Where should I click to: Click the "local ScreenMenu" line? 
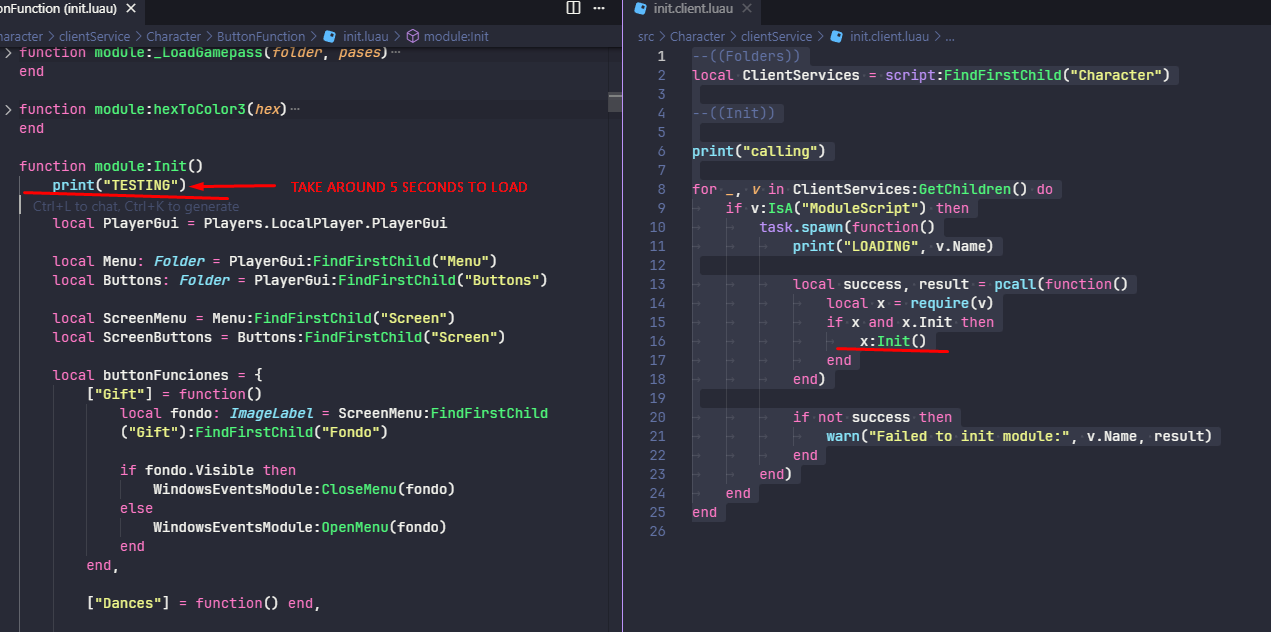[254, 318]
